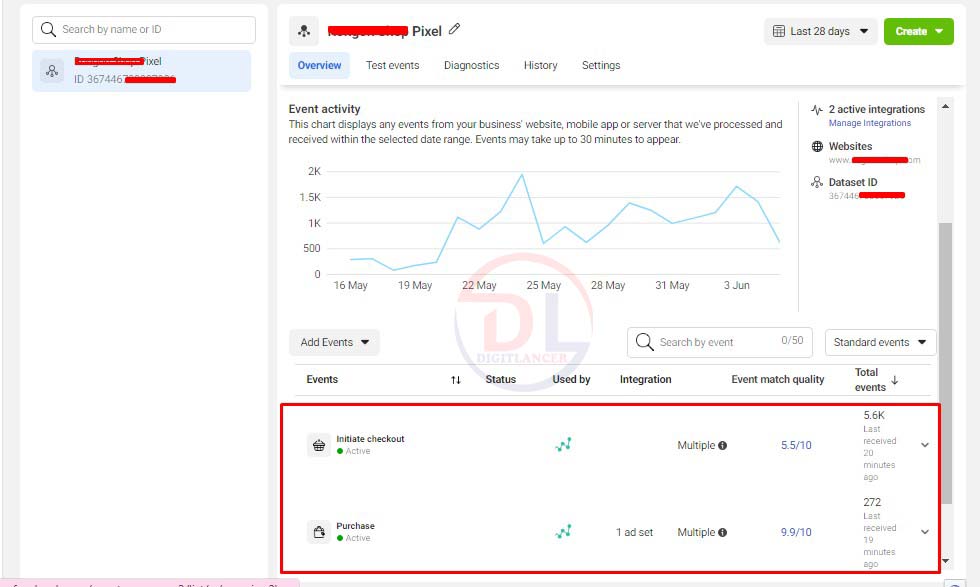Switch to the Overview tab
The width and height of the screenshot is (980, 587).
(x=319, y=66)
